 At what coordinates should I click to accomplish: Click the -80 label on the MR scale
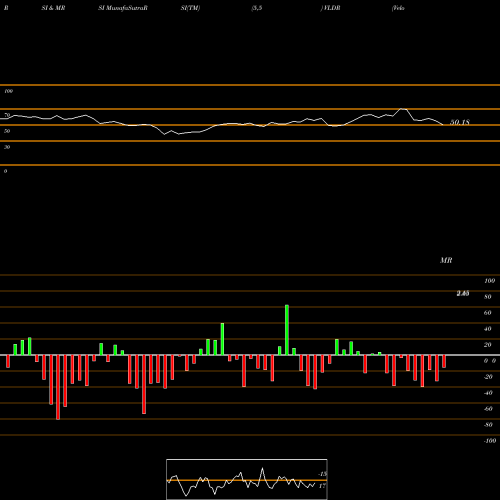pos(488,425)
